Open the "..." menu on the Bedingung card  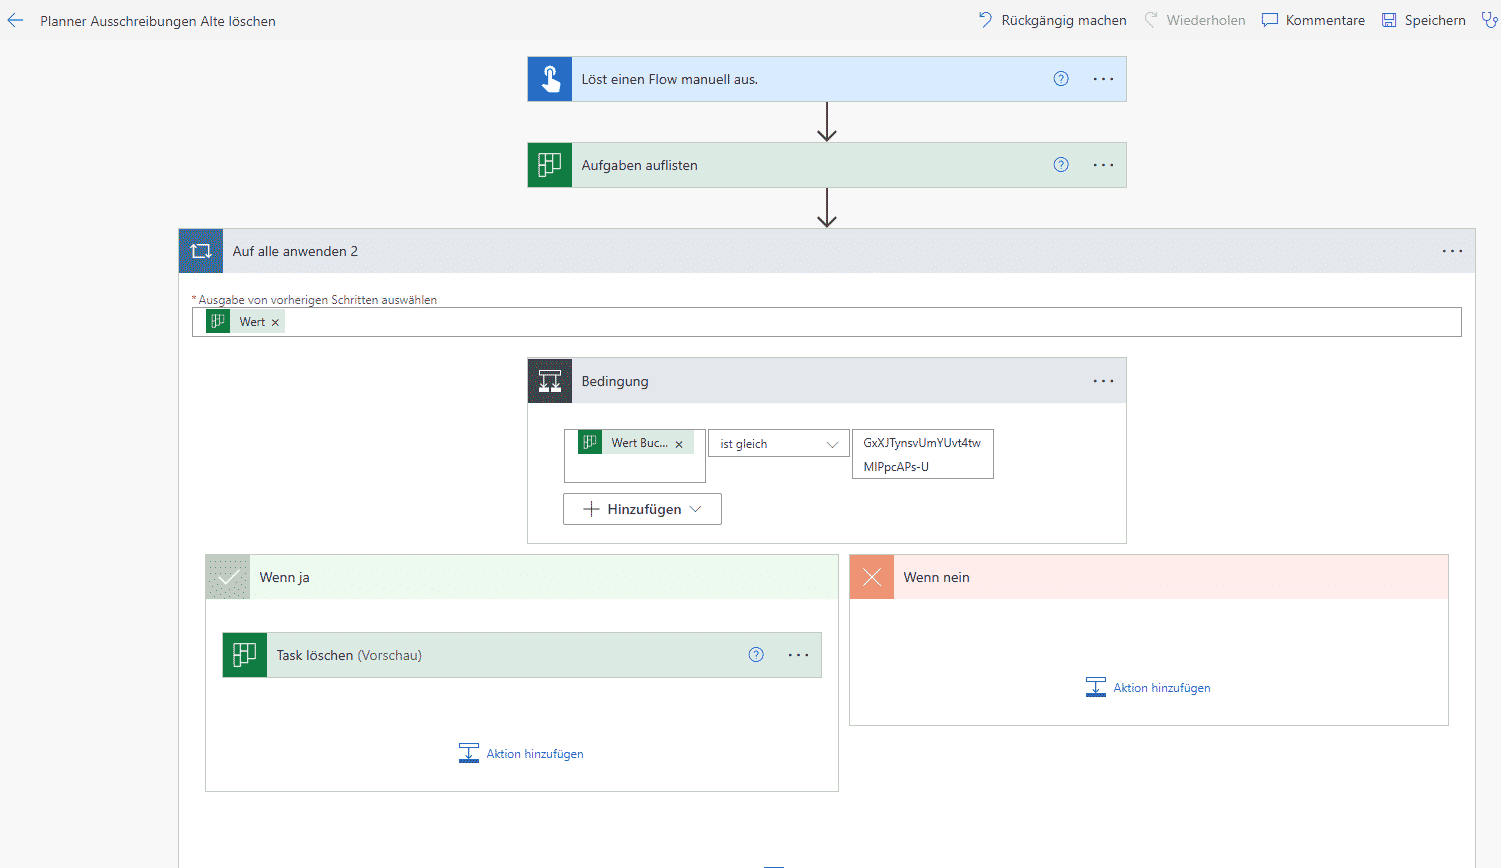[x=1103, y=380]
